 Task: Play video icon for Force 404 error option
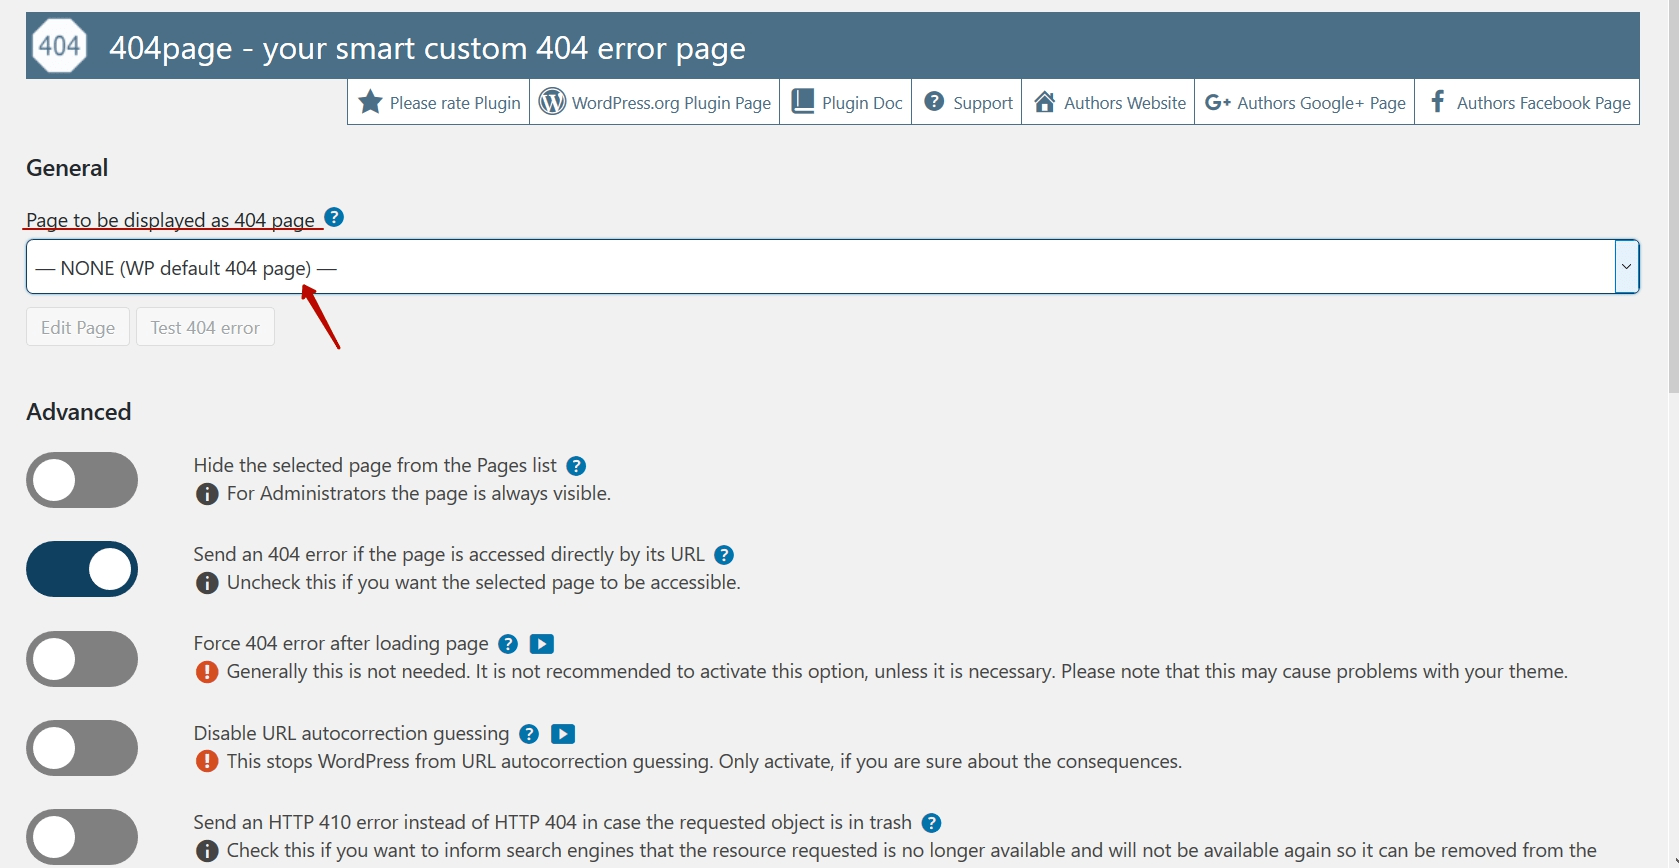coord(542,644)
